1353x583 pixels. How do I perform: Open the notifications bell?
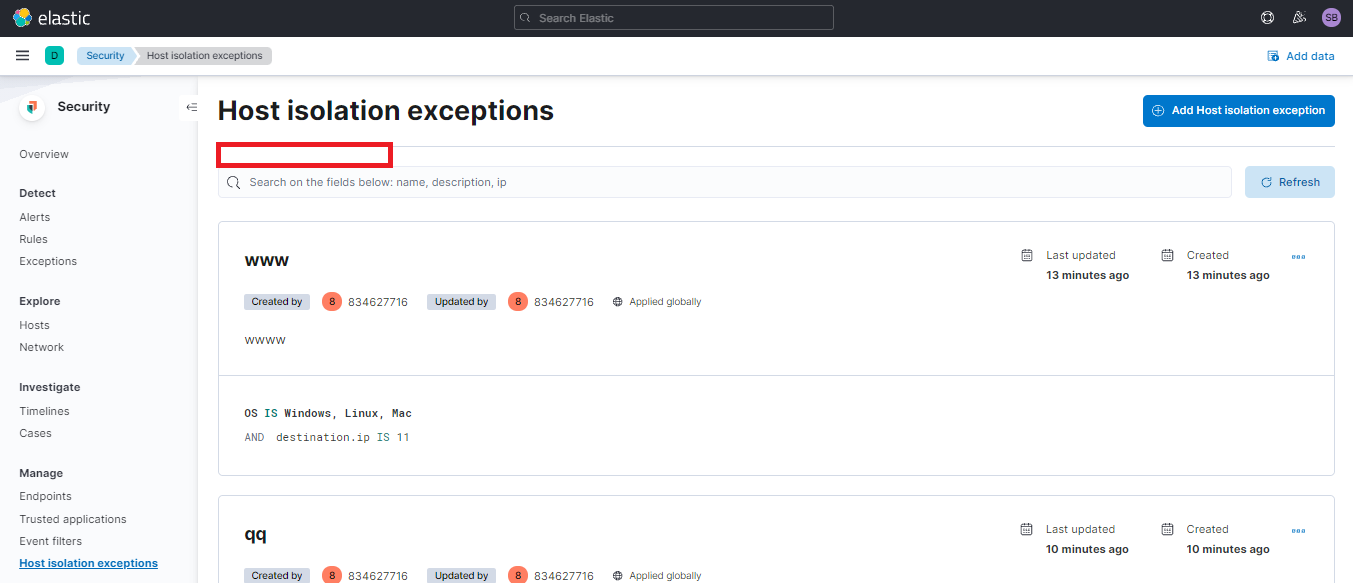pyautogui.click(x=1299, y=17)
